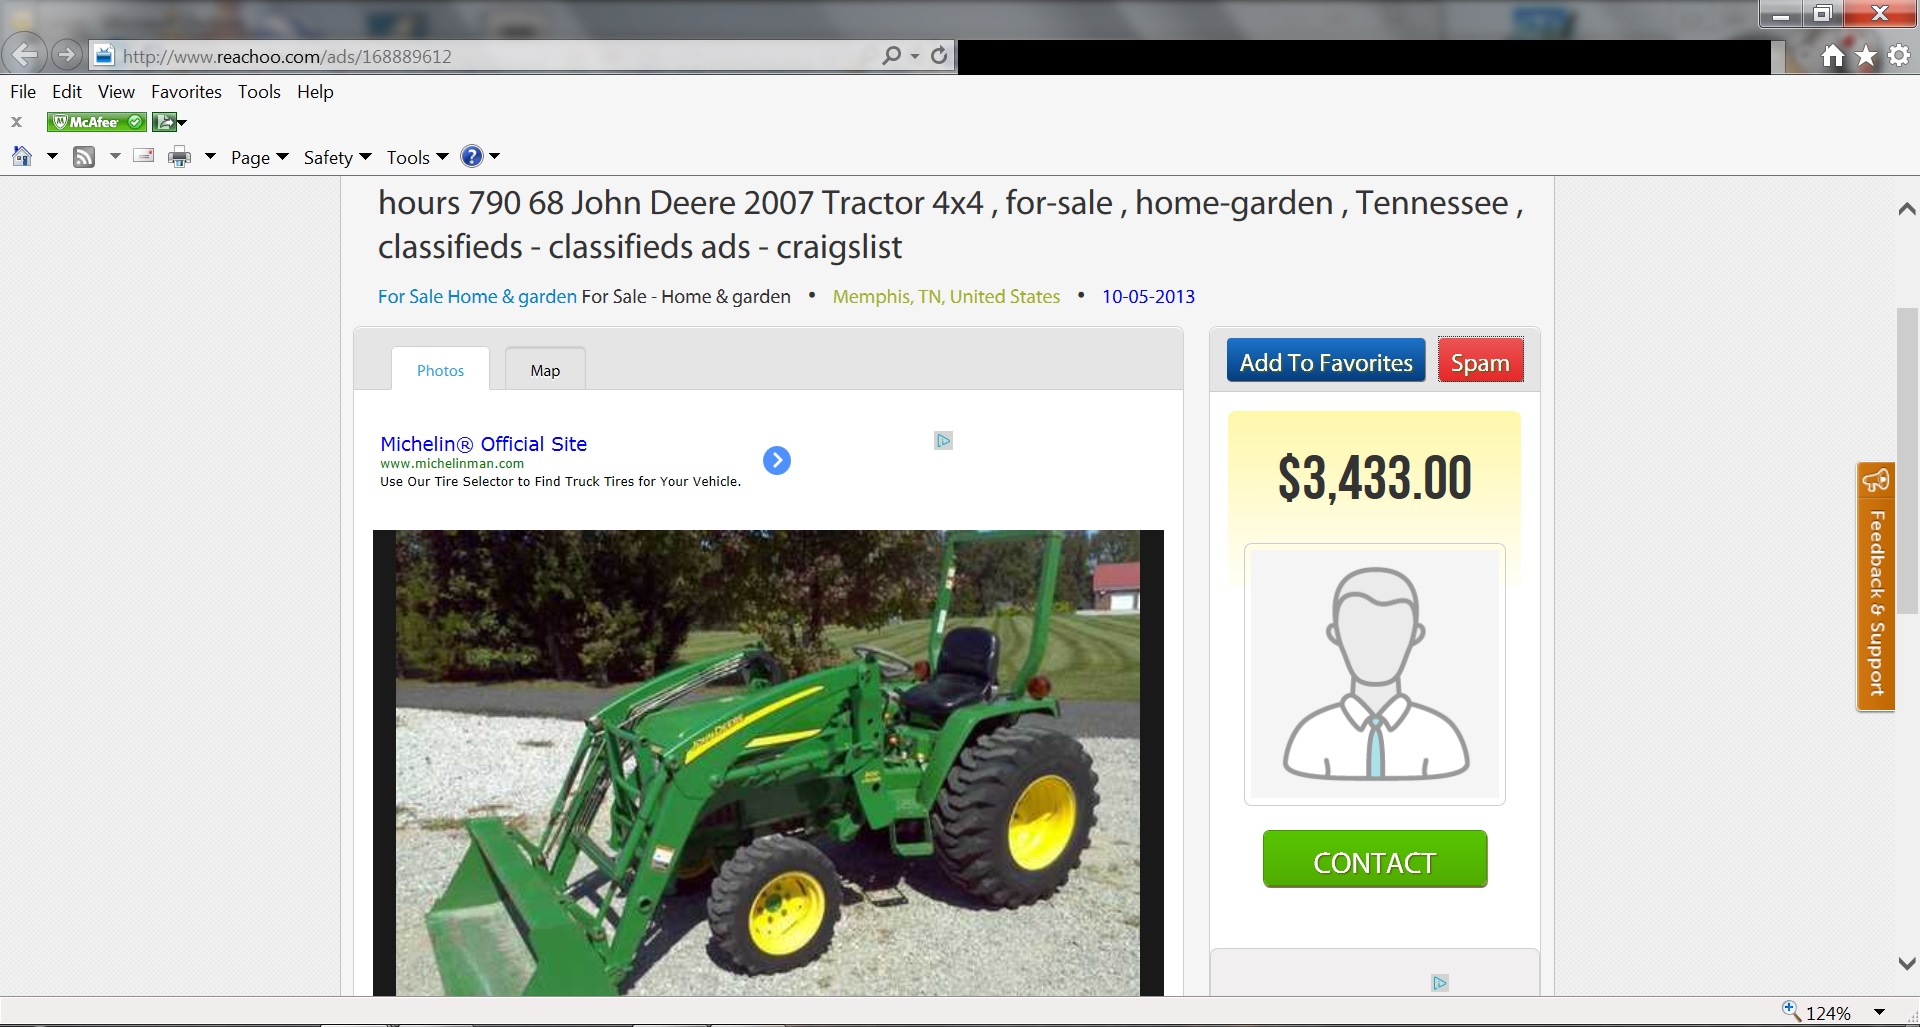The width and height of the screenshot is (1920, 1027).
Task: Report listing using the Spam button
Action: tap(1481, 361)
